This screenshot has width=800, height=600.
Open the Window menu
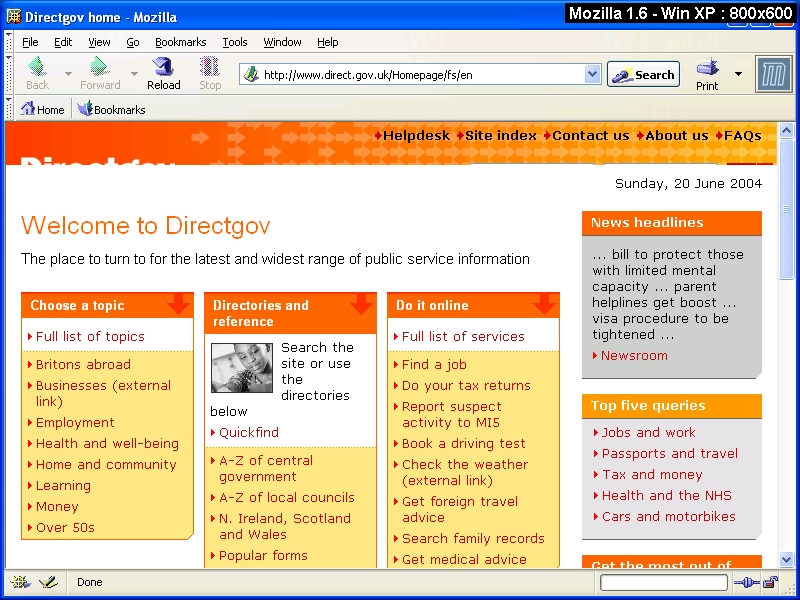click(x=282, y=42)
